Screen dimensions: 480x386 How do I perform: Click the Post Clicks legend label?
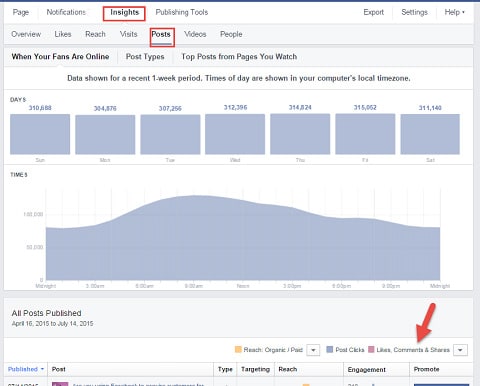350,350
